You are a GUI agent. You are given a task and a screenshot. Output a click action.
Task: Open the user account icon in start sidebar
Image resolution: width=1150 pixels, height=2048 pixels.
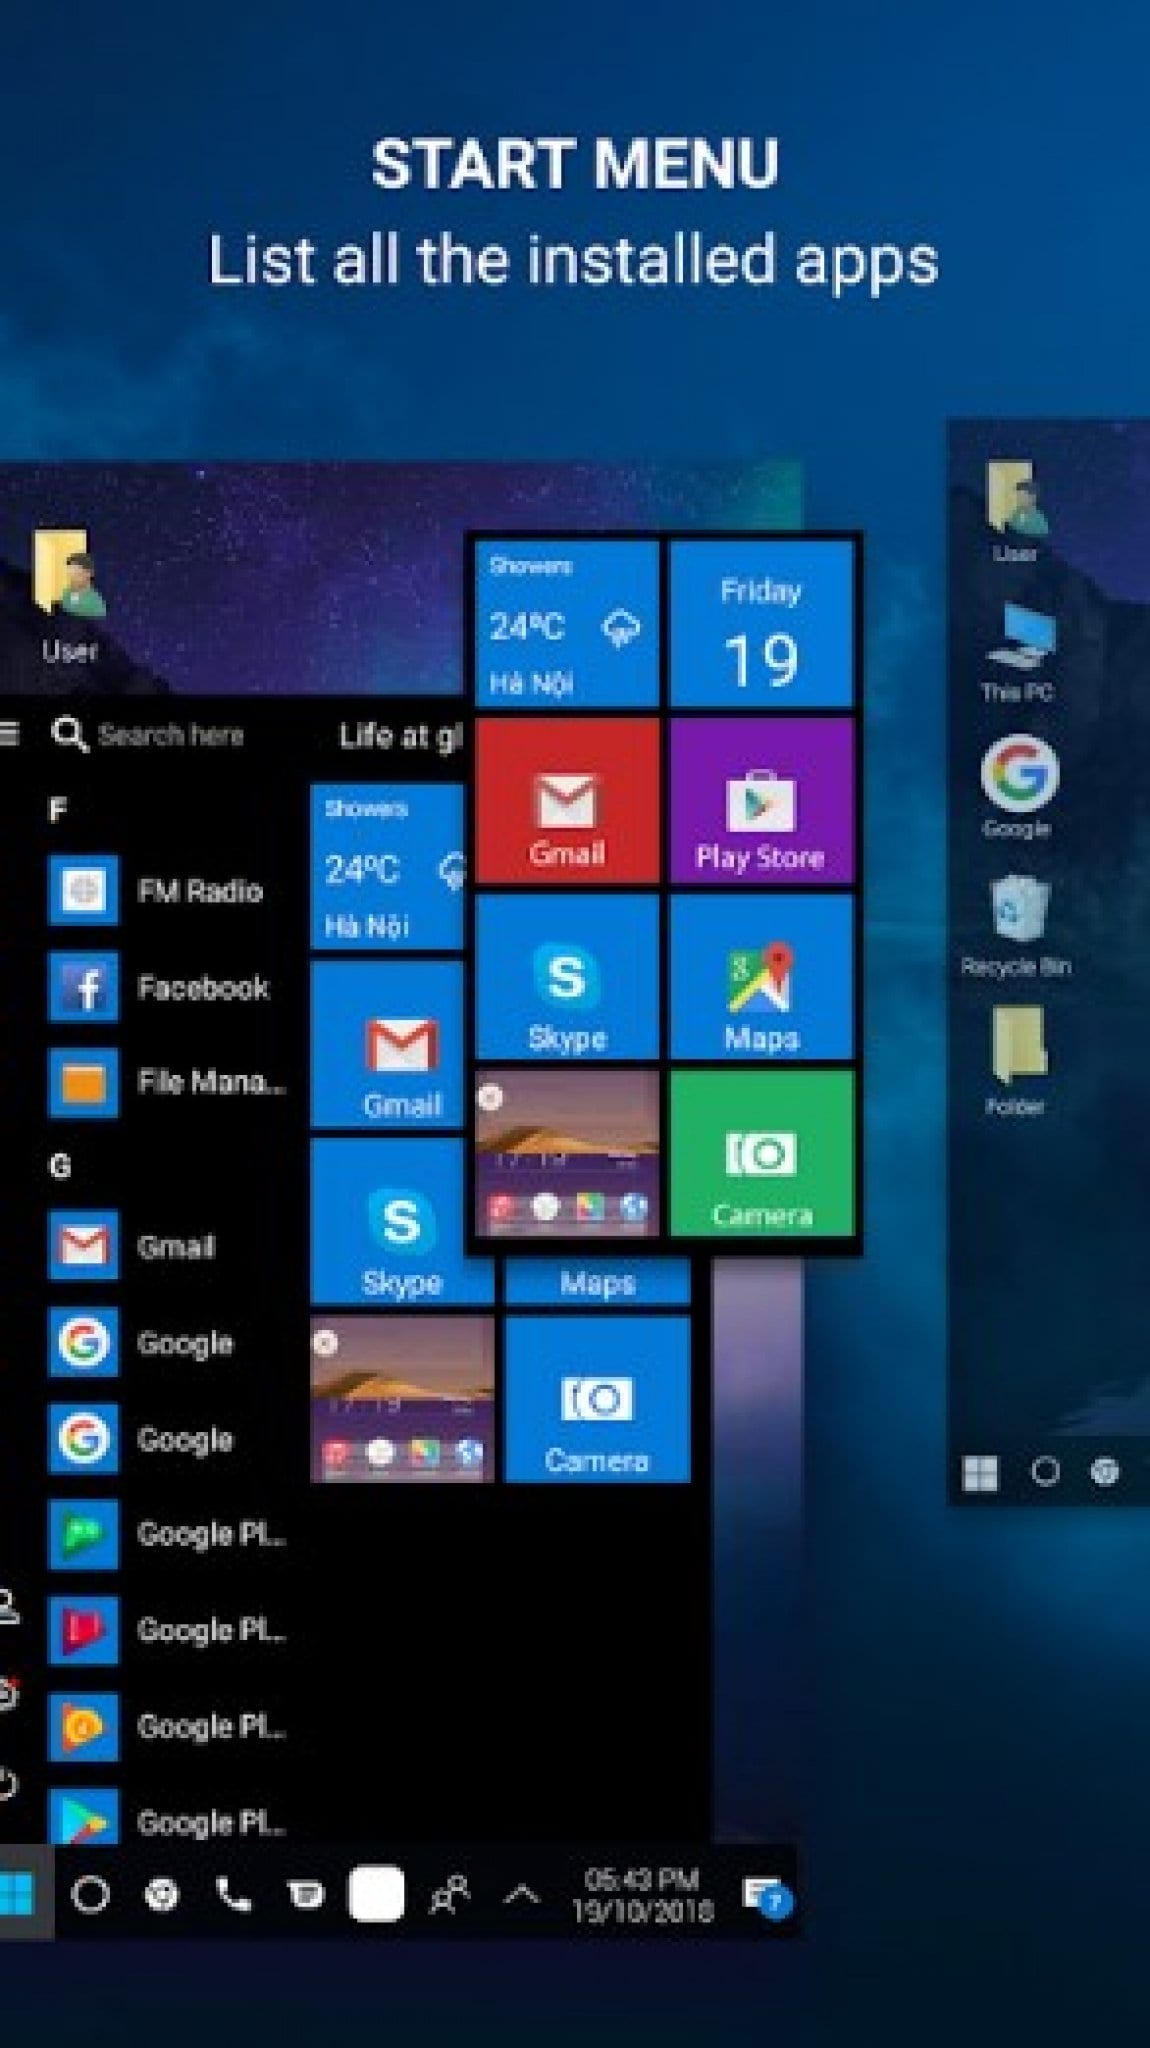pos(8,1606)
